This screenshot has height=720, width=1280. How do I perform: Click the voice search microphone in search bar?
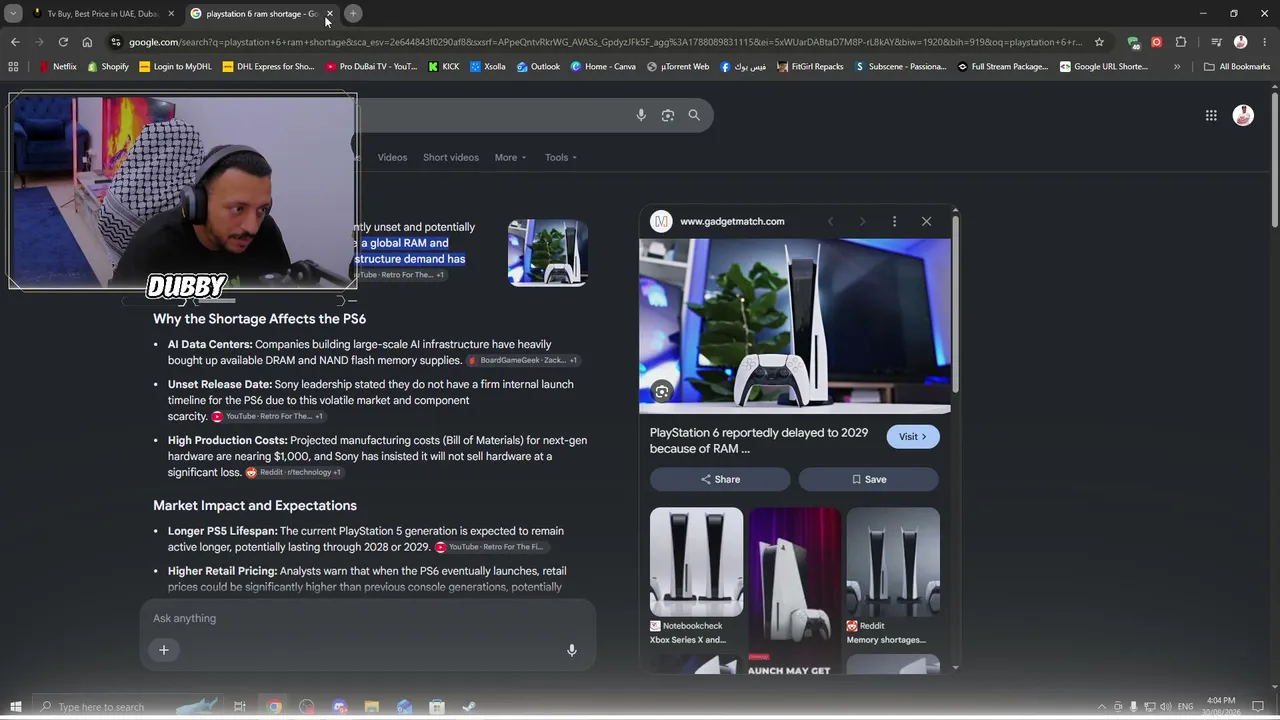[x=641, y=115]
